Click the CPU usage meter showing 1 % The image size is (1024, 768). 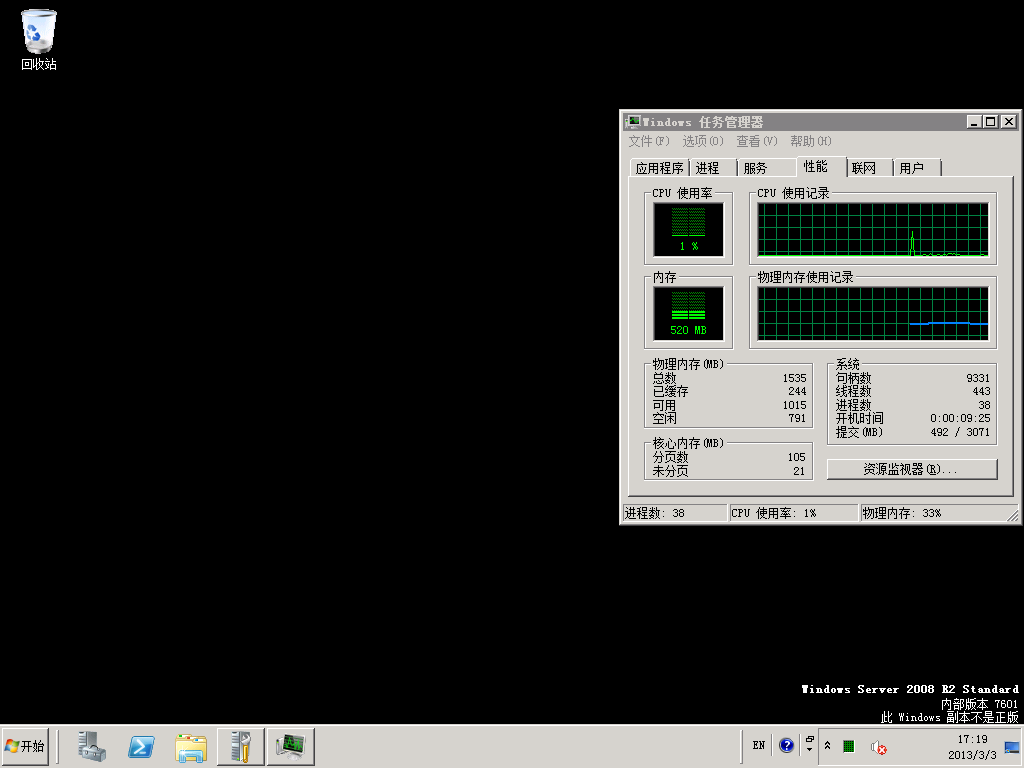688,229
